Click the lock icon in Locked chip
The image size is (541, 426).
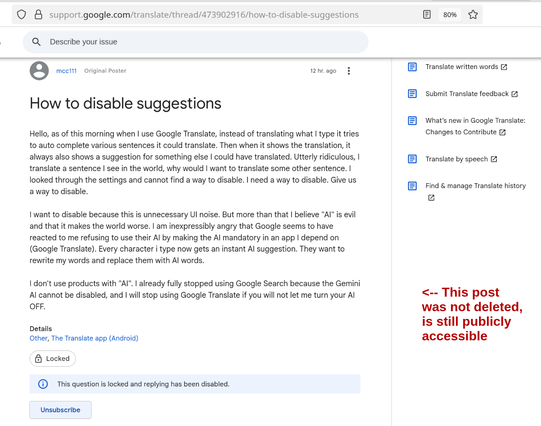(x=38, y=358)
